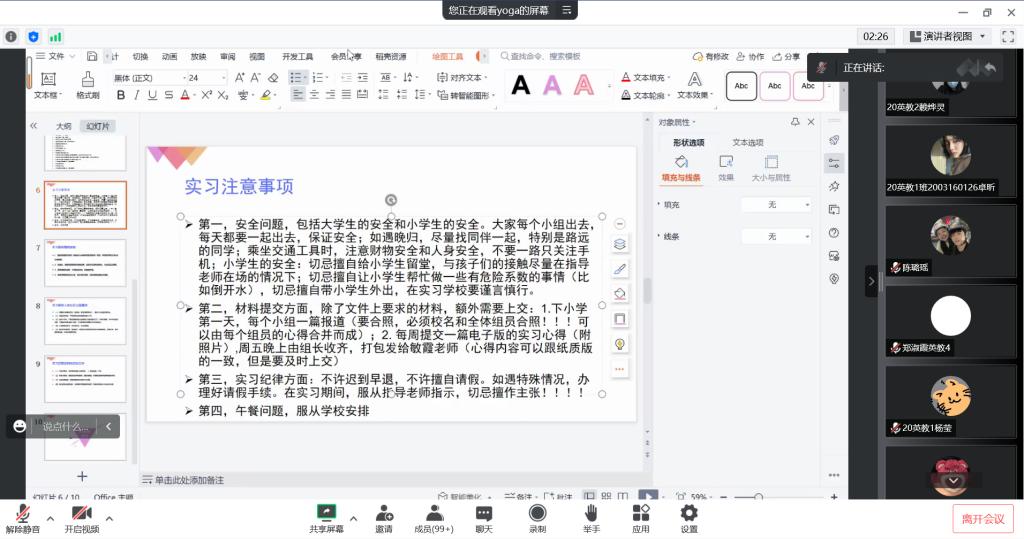Open the 填充 fill type dropdown
Viewport: 1024px width, 539px height.
click(776, 204)
